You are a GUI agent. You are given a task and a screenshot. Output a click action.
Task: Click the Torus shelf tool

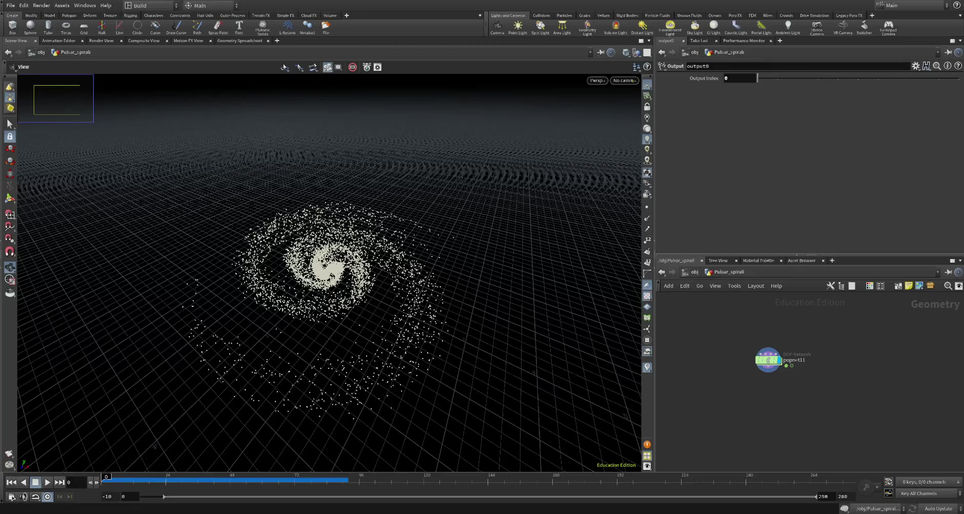(x=65, y=26)
